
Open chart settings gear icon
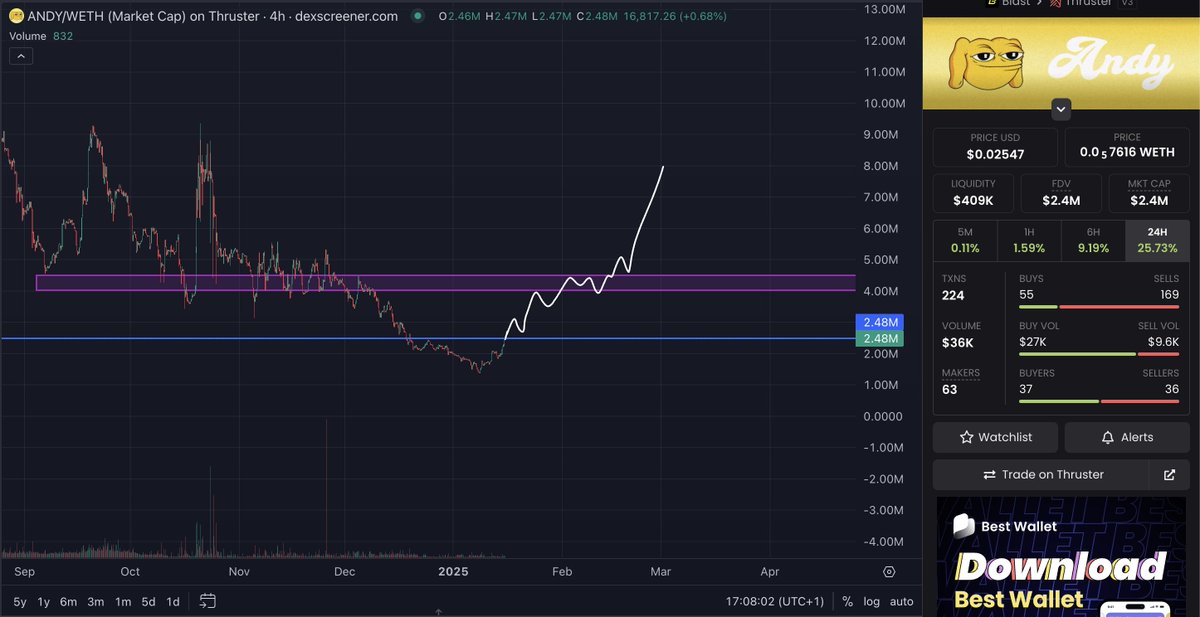889,572
